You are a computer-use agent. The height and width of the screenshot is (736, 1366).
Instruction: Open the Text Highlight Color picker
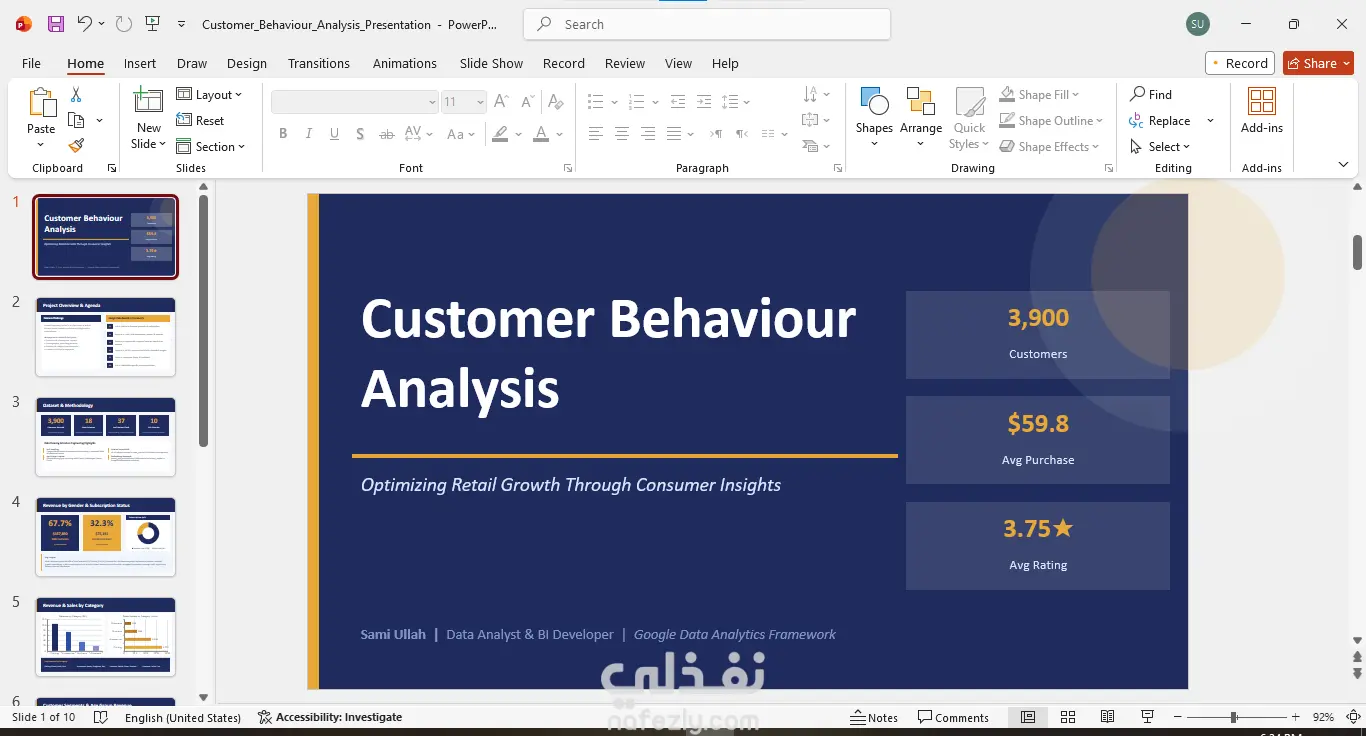click(501, 134)
